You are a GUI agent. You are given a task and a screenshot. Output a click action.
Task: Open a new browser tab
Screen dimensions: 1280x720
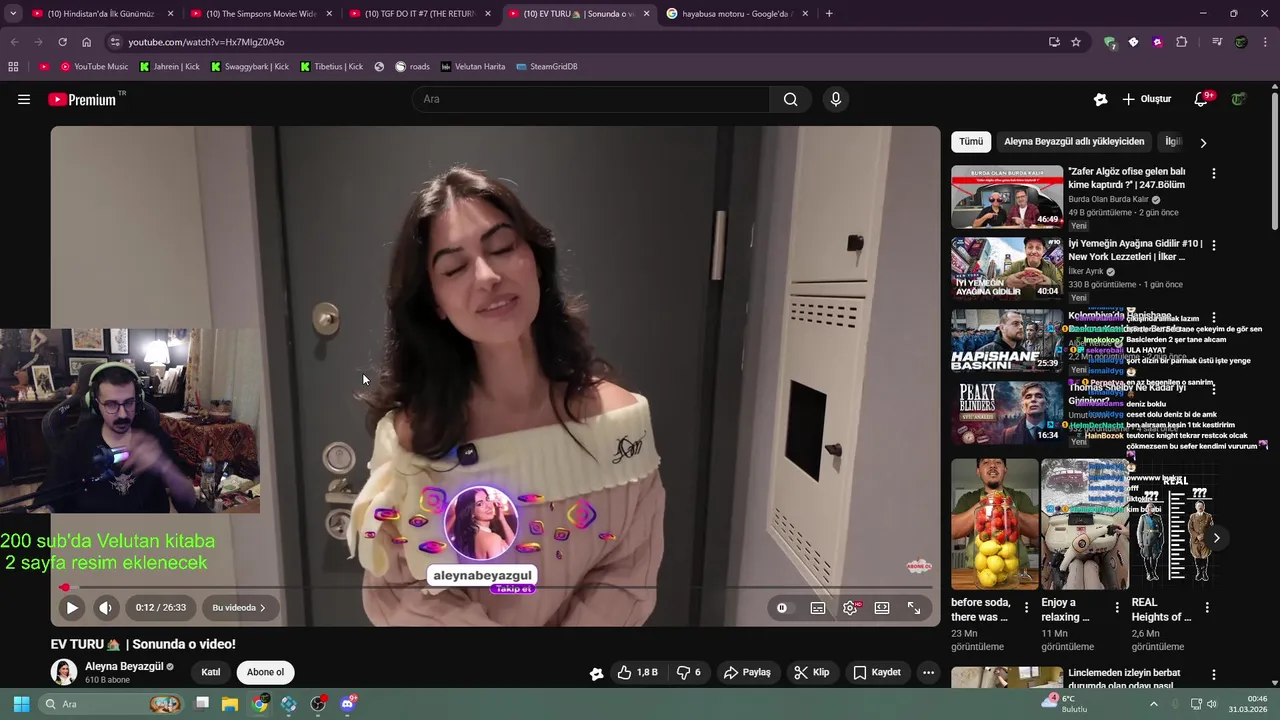click(829, 14)
